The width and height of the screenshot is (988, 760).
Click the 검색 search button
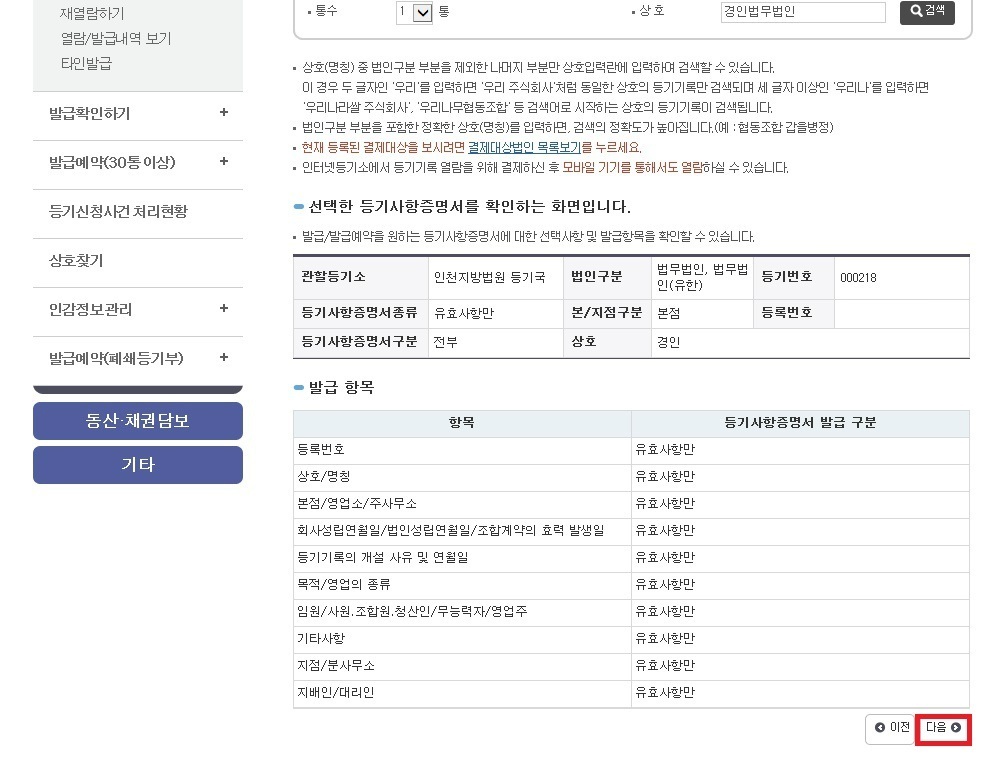click(x=927, y=11)
